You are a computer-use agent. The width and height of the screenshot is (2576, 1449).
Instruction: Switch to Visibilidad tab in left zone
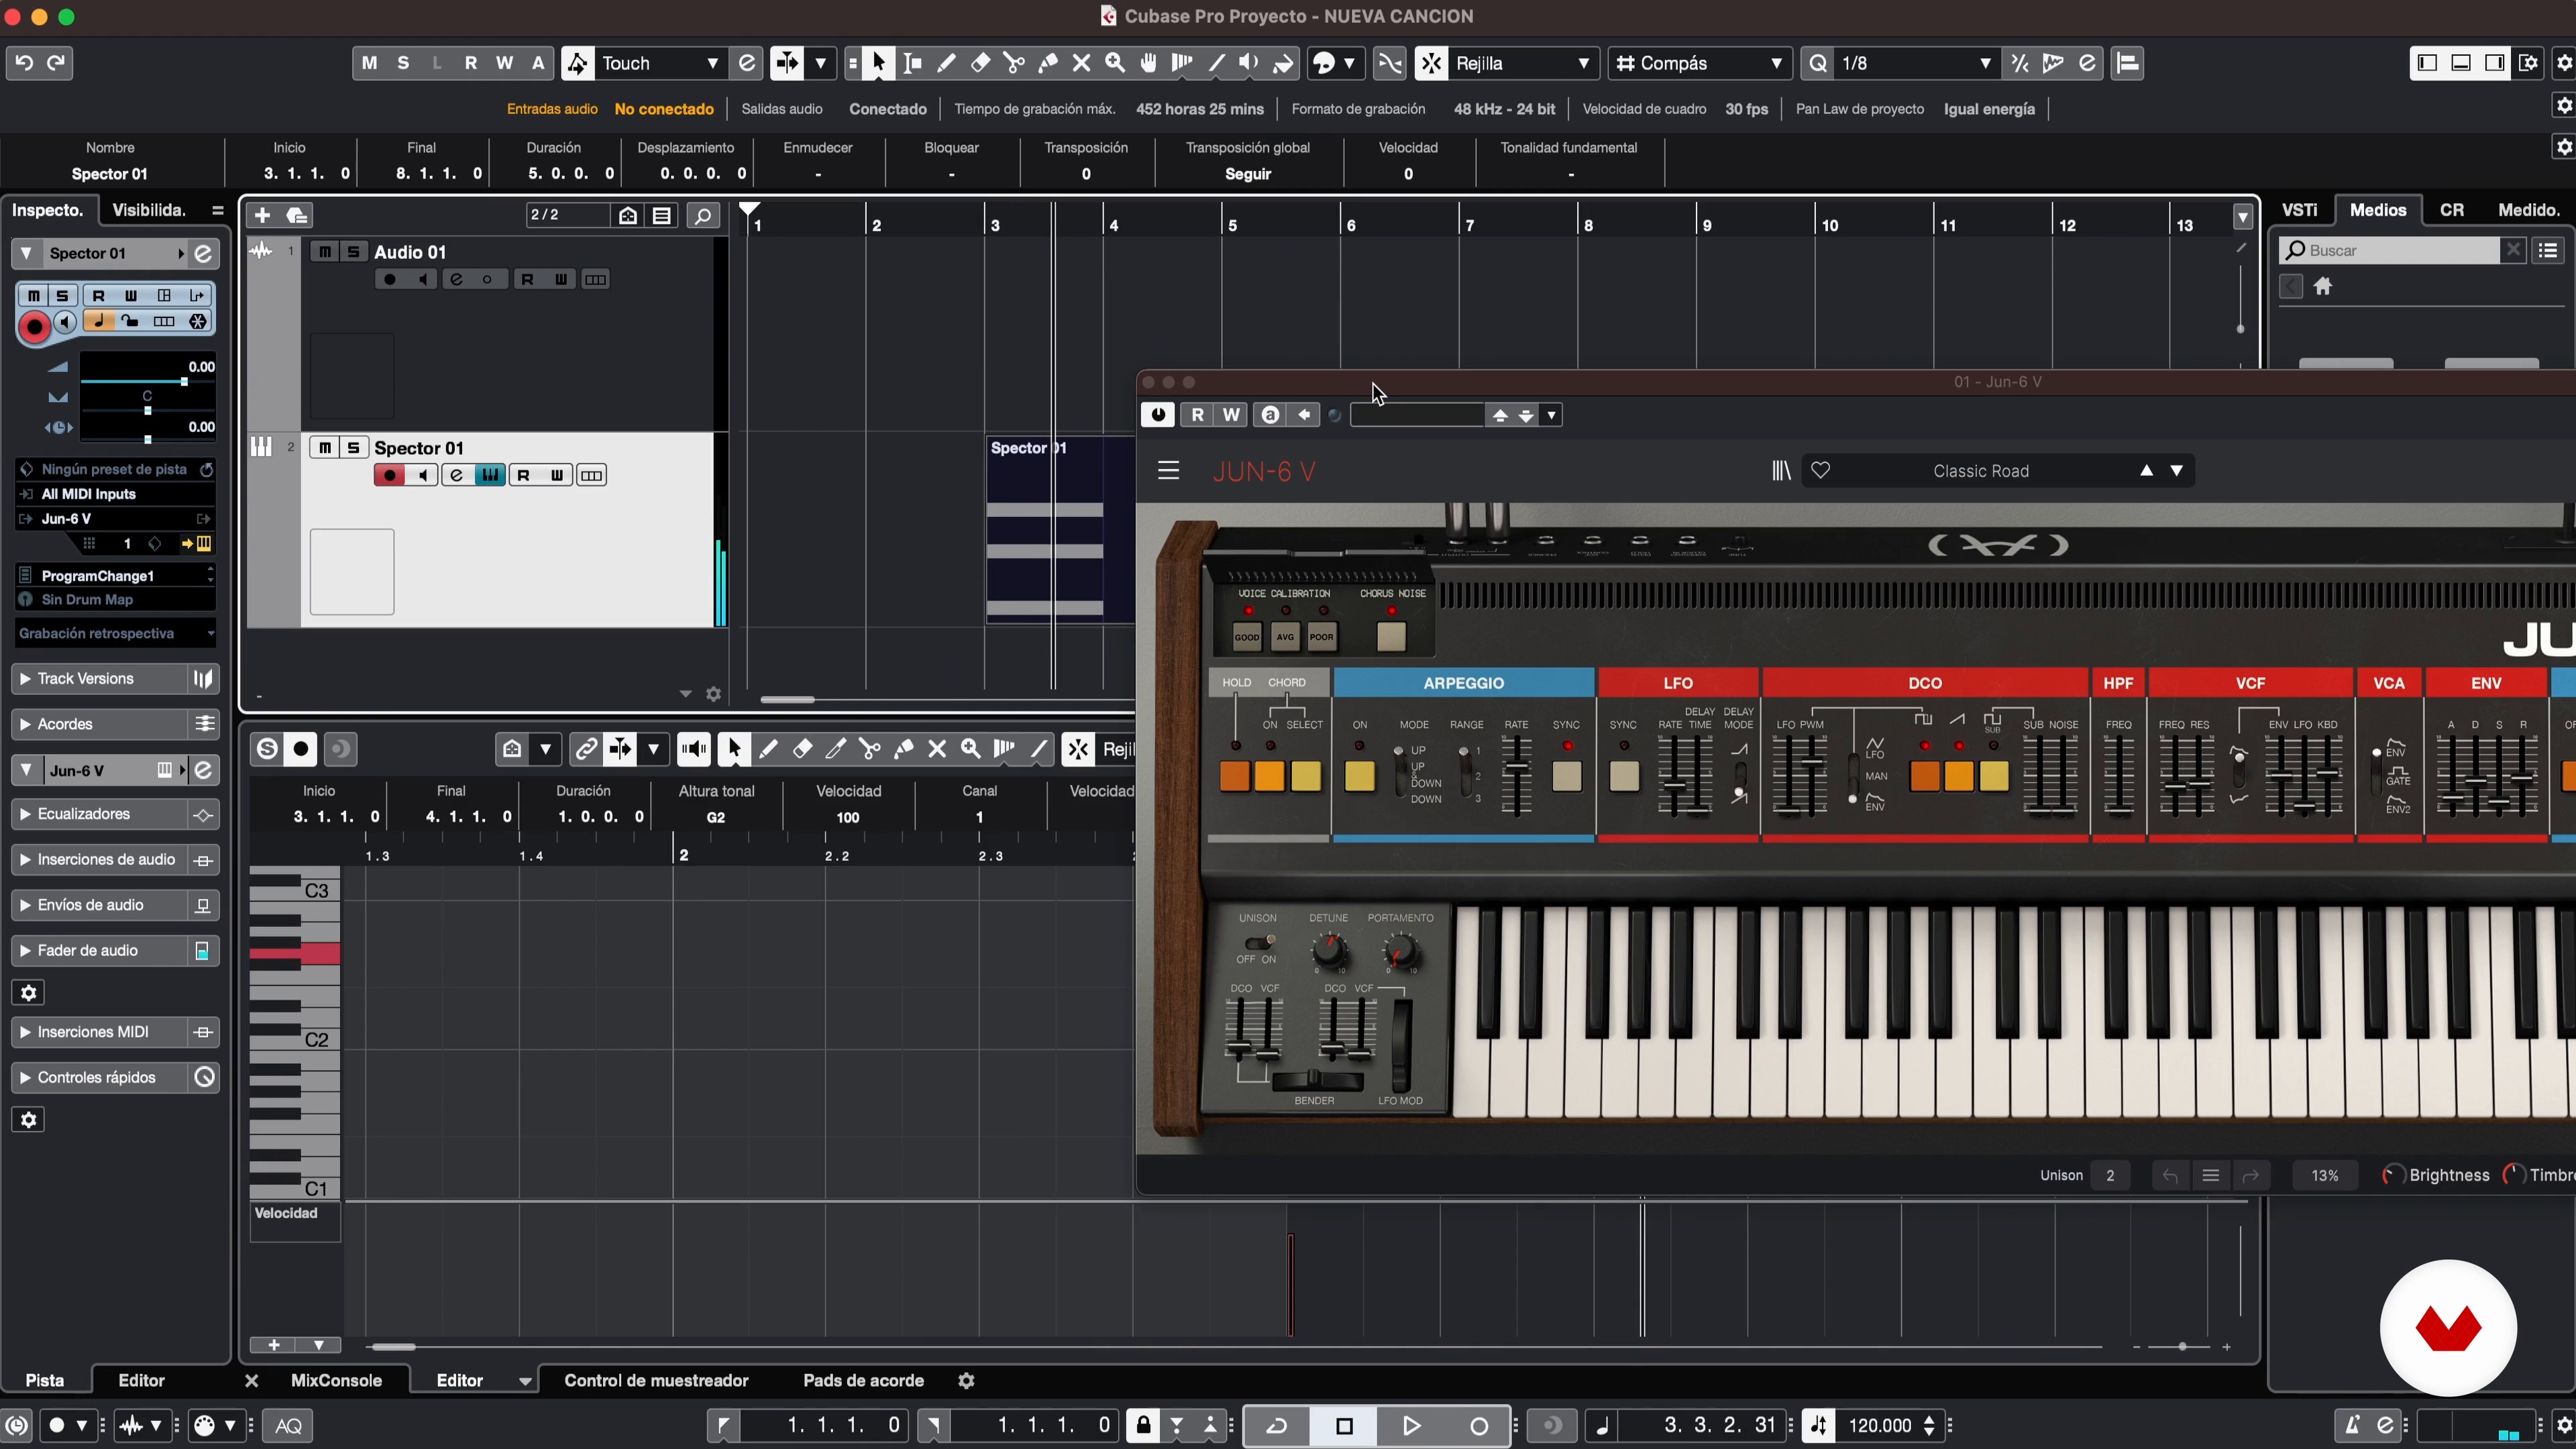149,210
